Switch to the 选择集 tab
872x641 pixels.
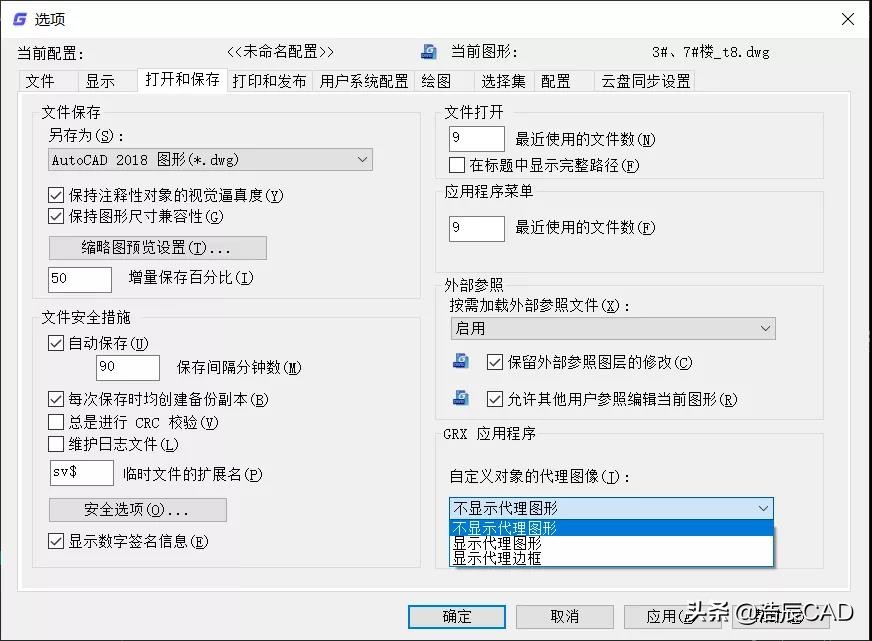click(x=505, y=81)
